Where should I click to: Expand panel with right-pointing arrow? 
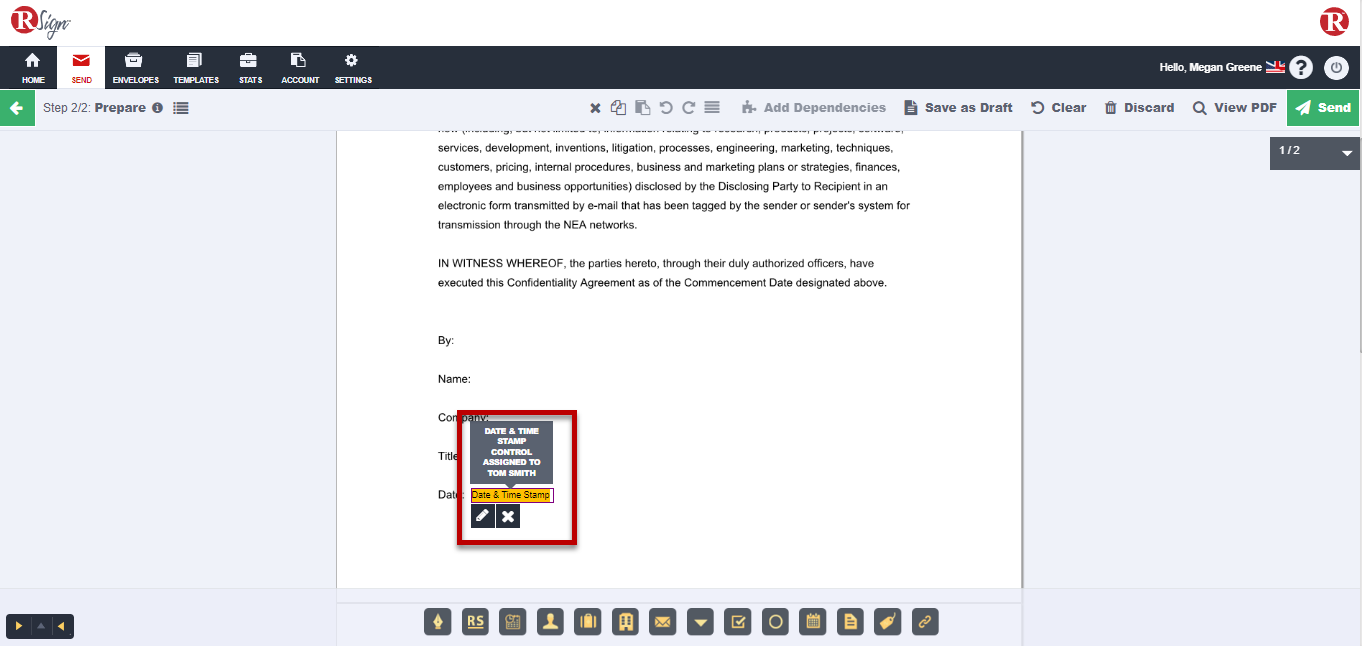tap(19, 626)
